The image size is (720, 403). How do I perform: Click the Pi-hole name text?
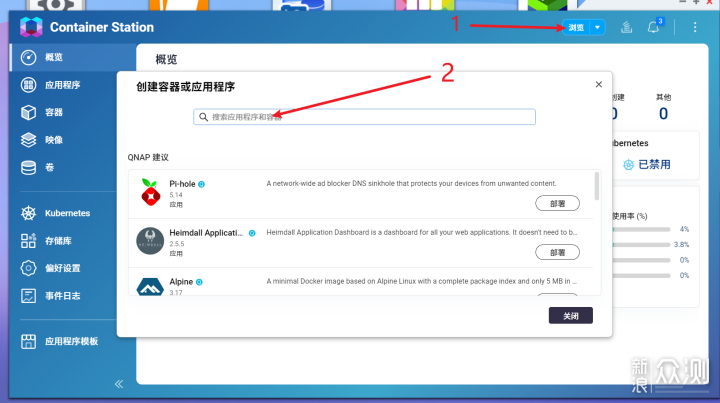tap(182, 184)
